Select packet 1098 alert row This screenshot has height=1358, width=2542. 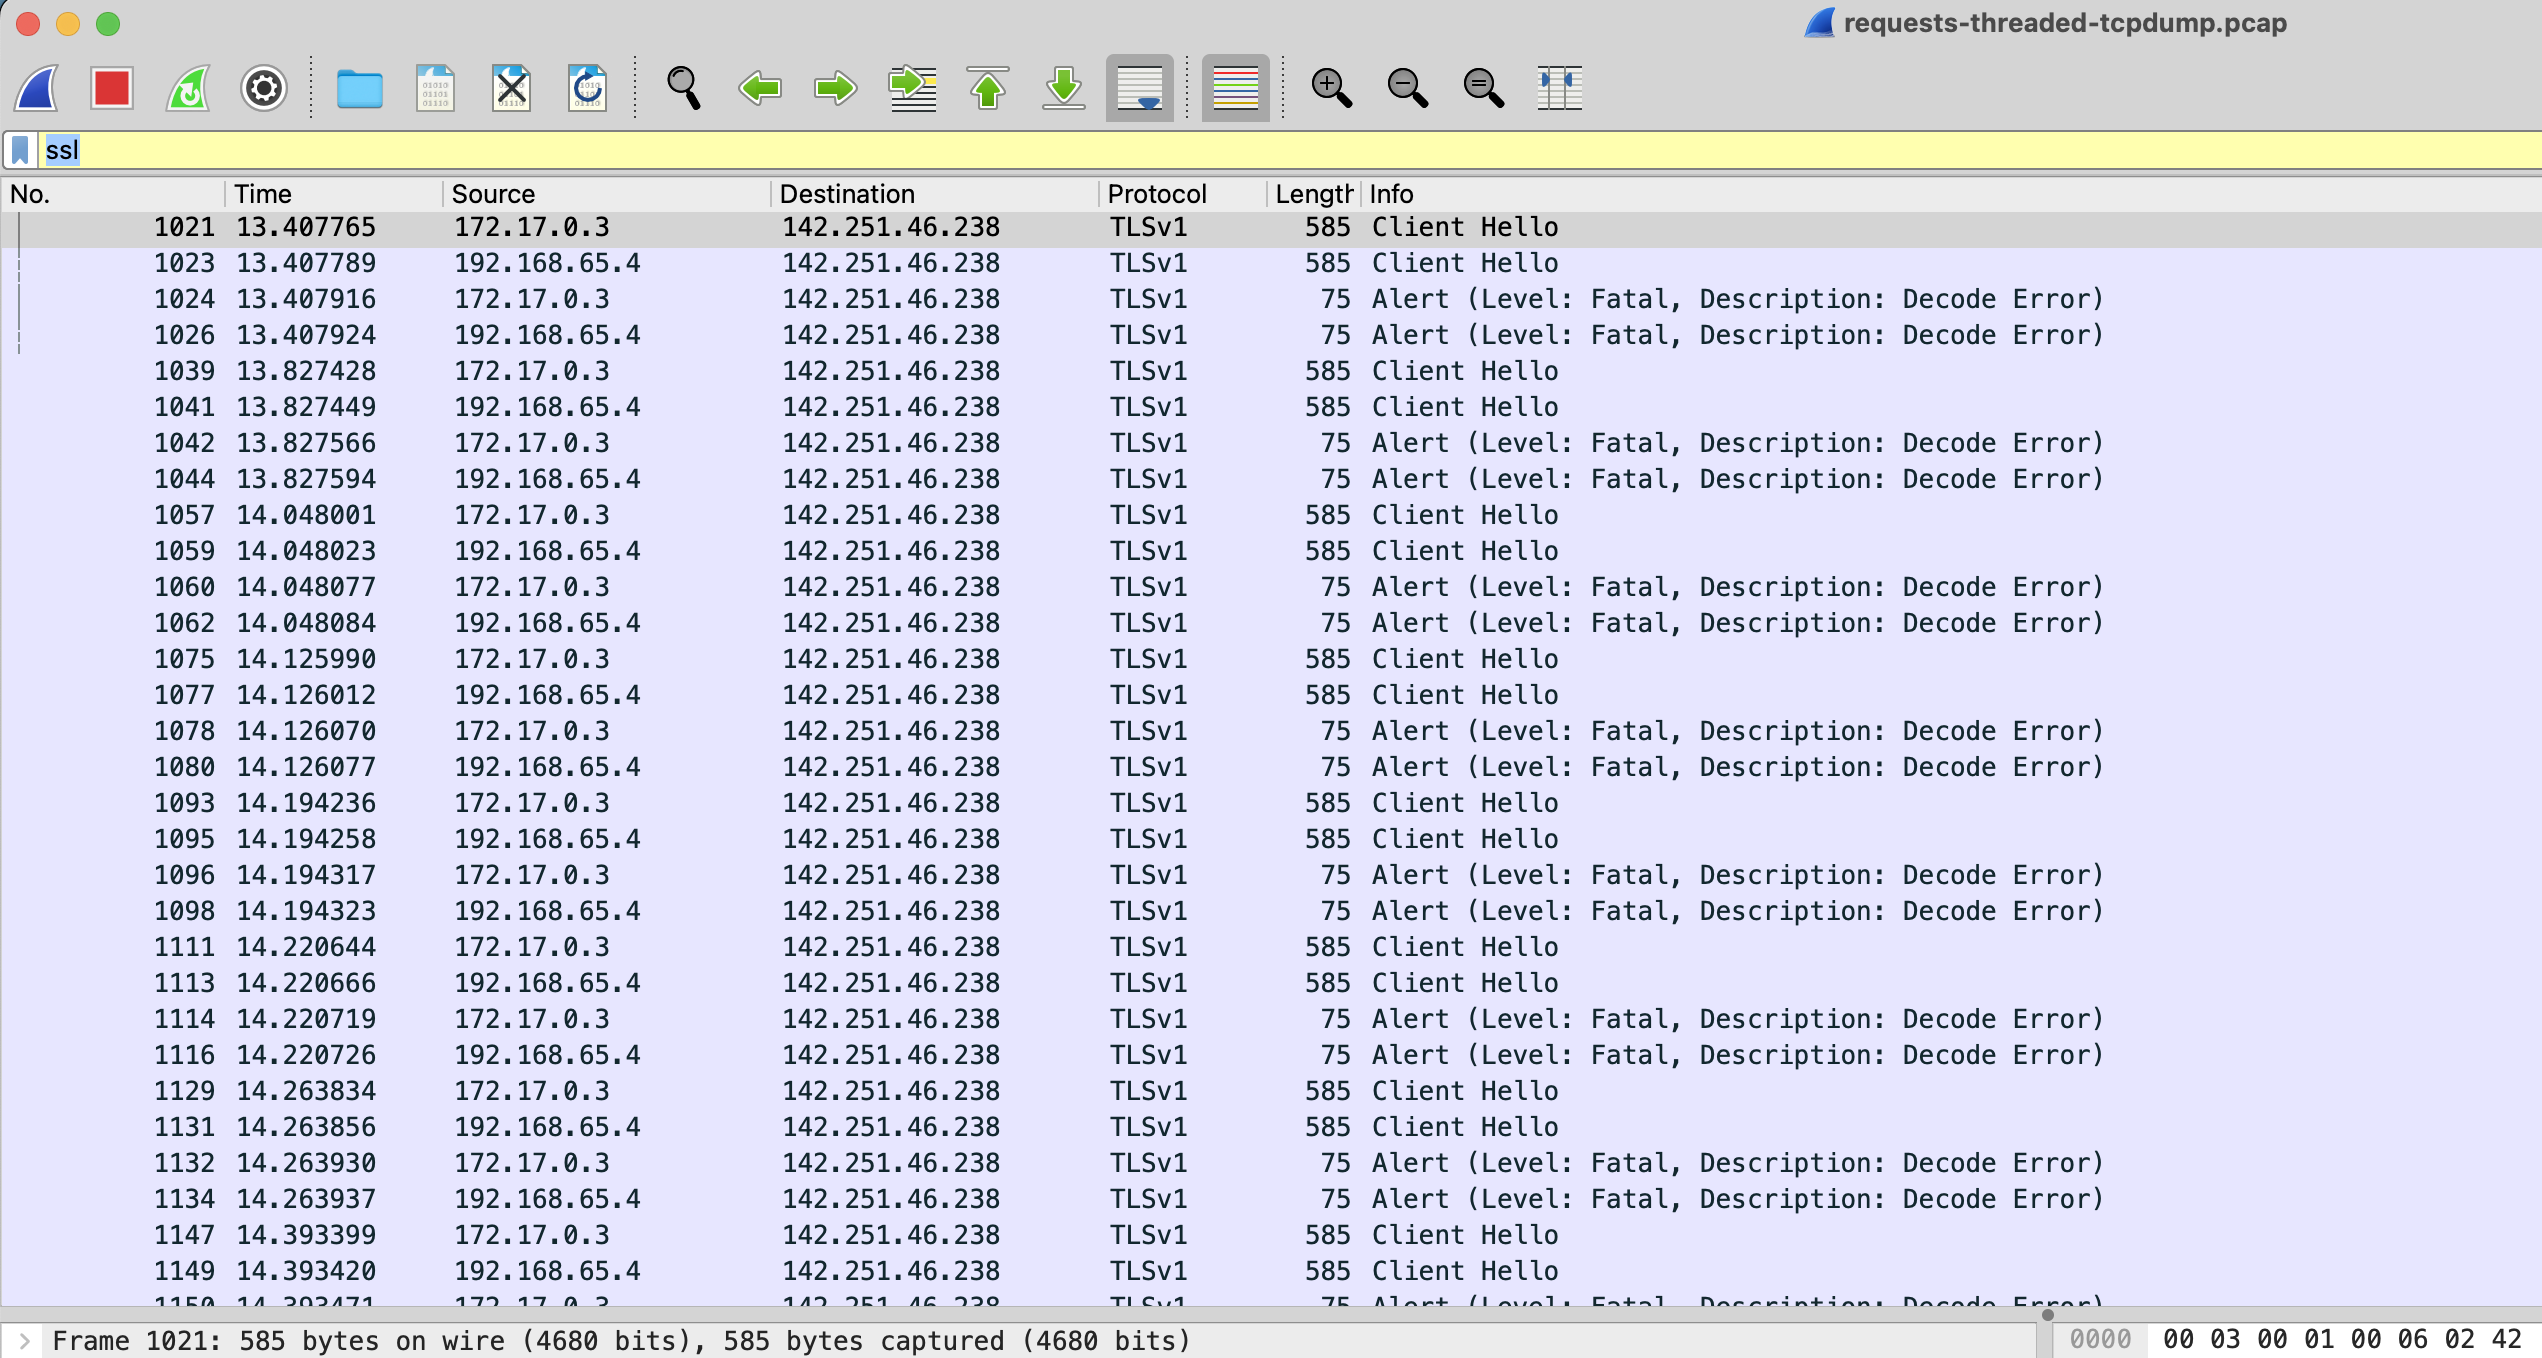pos(1271,911)
